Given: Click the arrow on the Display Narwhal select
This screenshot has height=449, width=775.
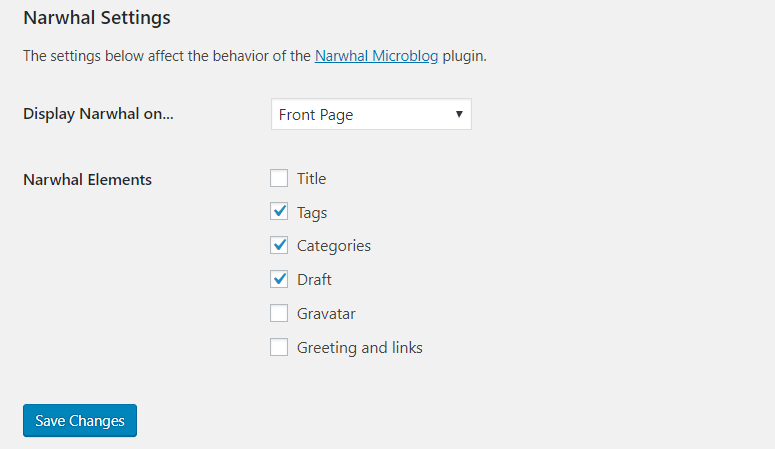Looking at the screenshot, I should point(459,114).
